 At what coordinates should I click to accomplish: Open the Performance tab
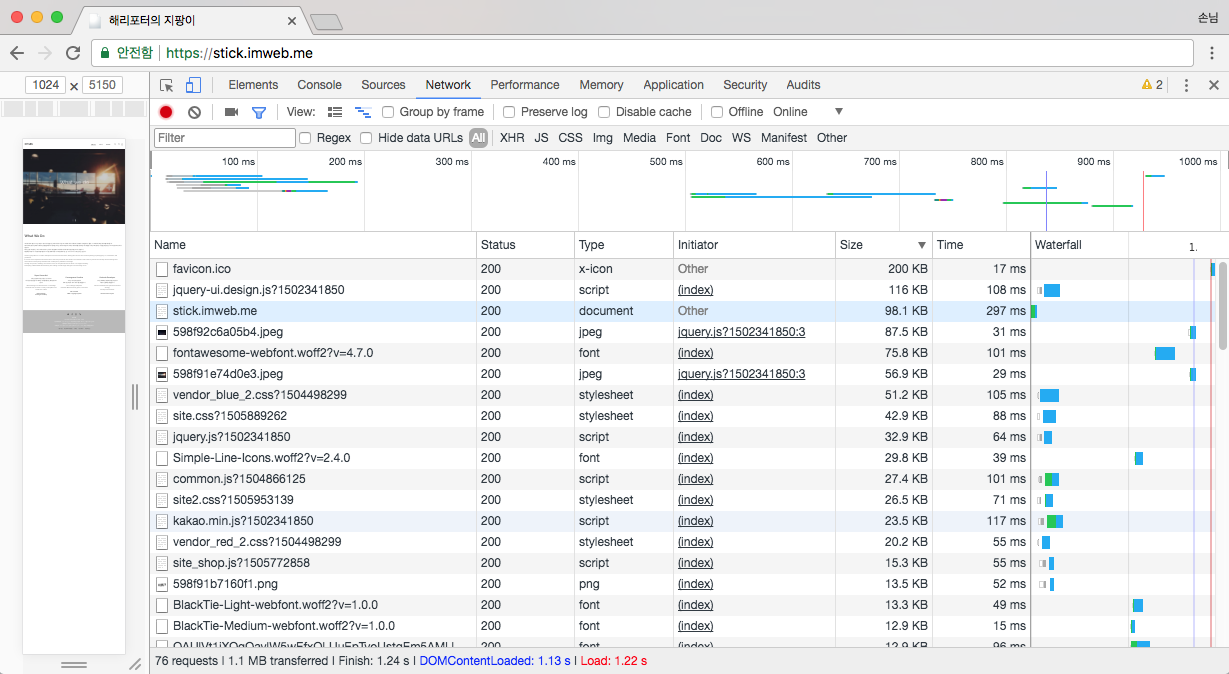pos(524,85)
